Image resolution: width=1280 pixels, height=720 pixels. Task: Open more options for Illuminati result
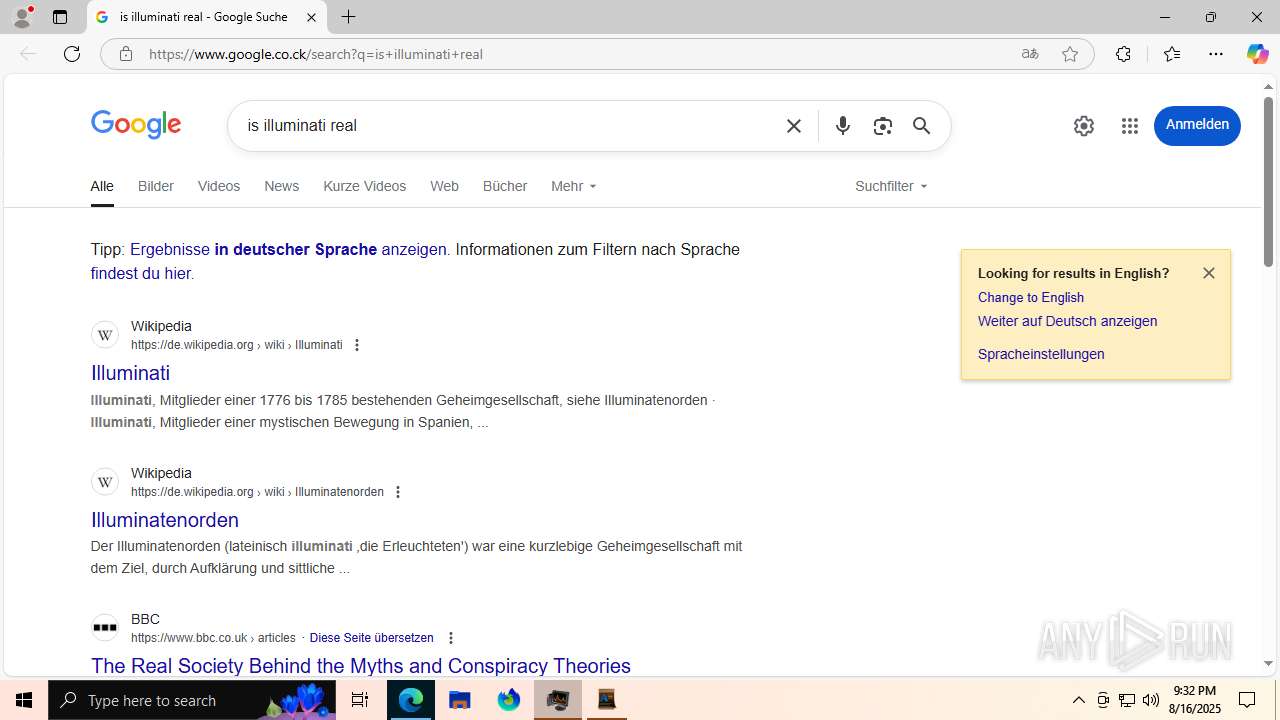click(x=357, y=345)
